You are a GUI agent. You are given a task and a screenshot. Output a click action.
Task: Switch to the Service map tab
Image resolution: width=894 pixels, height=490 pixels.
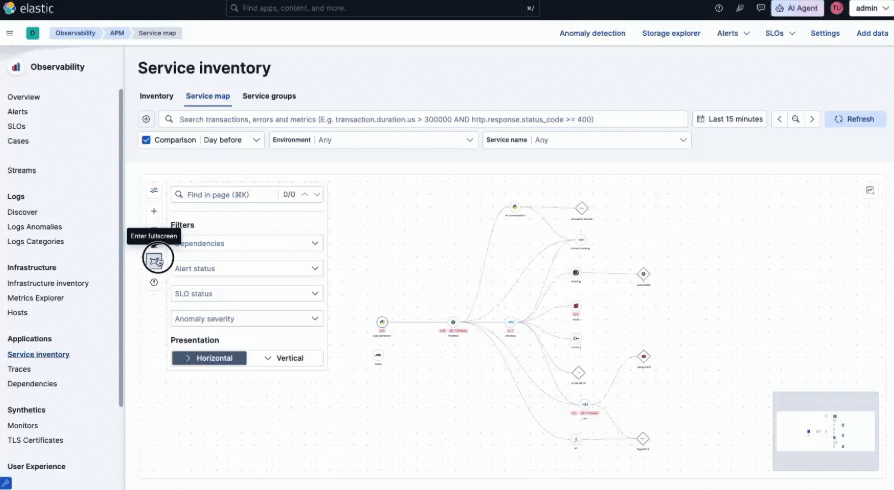point(208,96)
